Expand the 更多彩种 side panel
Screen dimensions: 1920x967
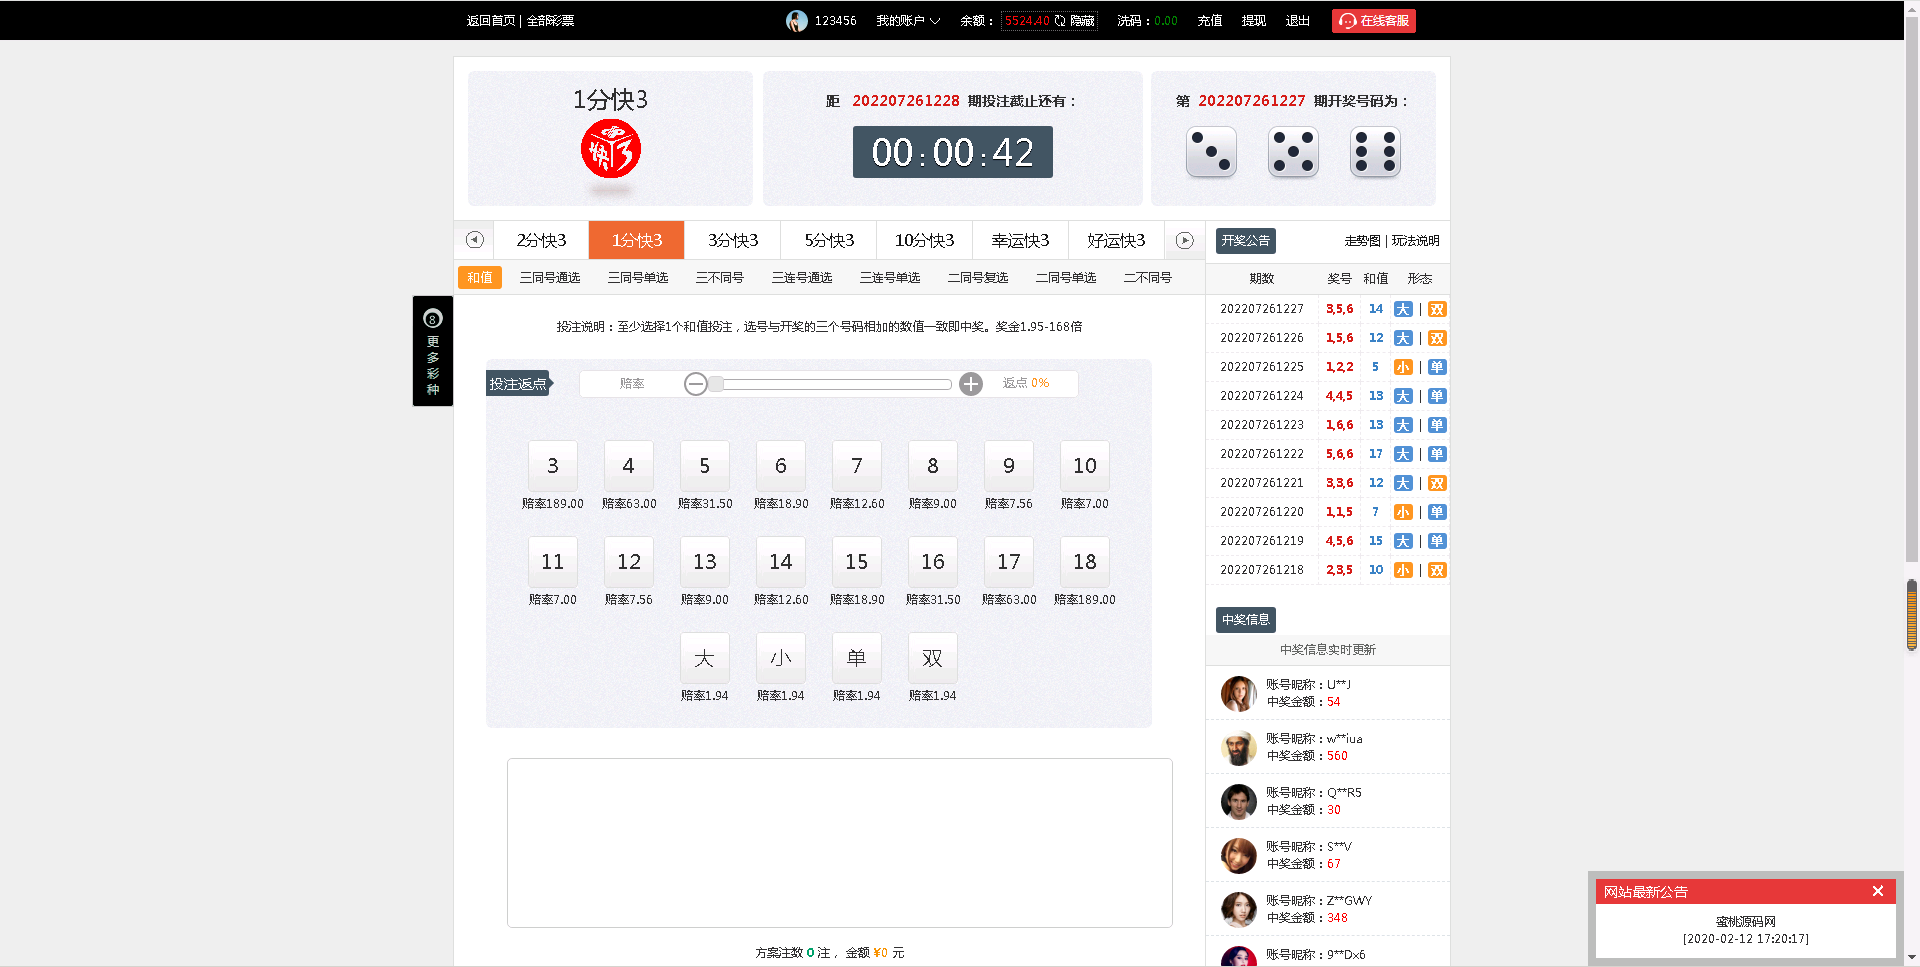point(433,351)
